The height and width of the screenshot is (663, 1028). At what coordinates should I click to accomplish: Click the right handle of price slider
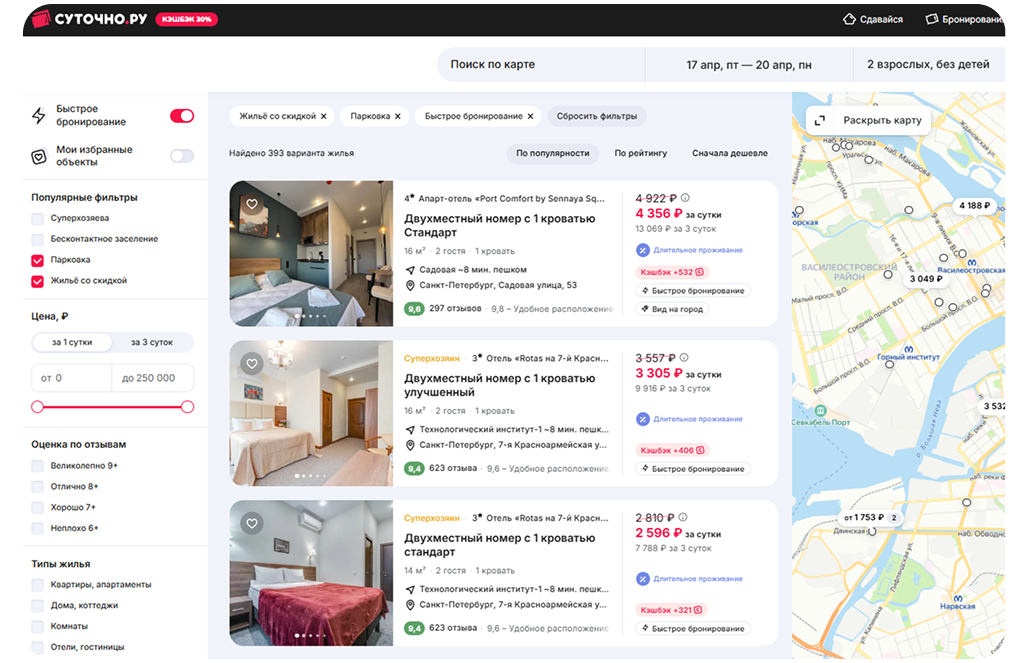click(187, 407)
